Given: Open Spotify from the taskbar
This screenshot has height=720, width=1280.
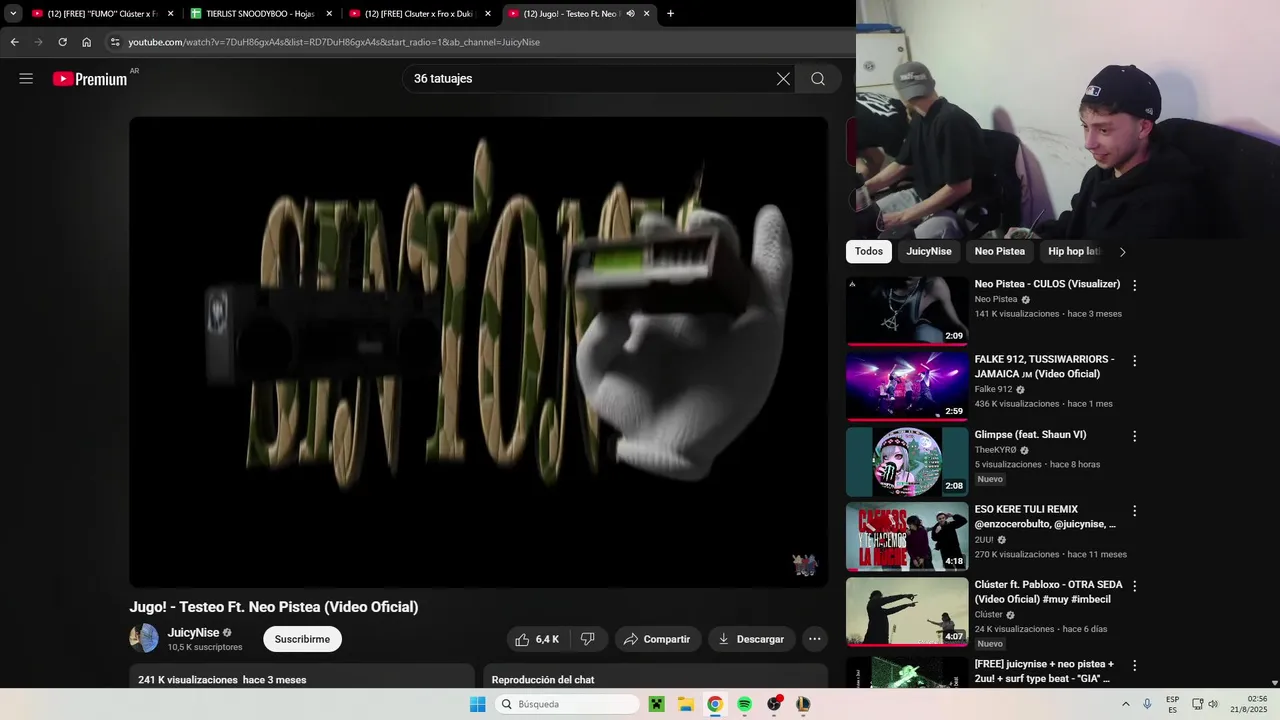Looking at the screenshot, I should [x=744, y=704].
